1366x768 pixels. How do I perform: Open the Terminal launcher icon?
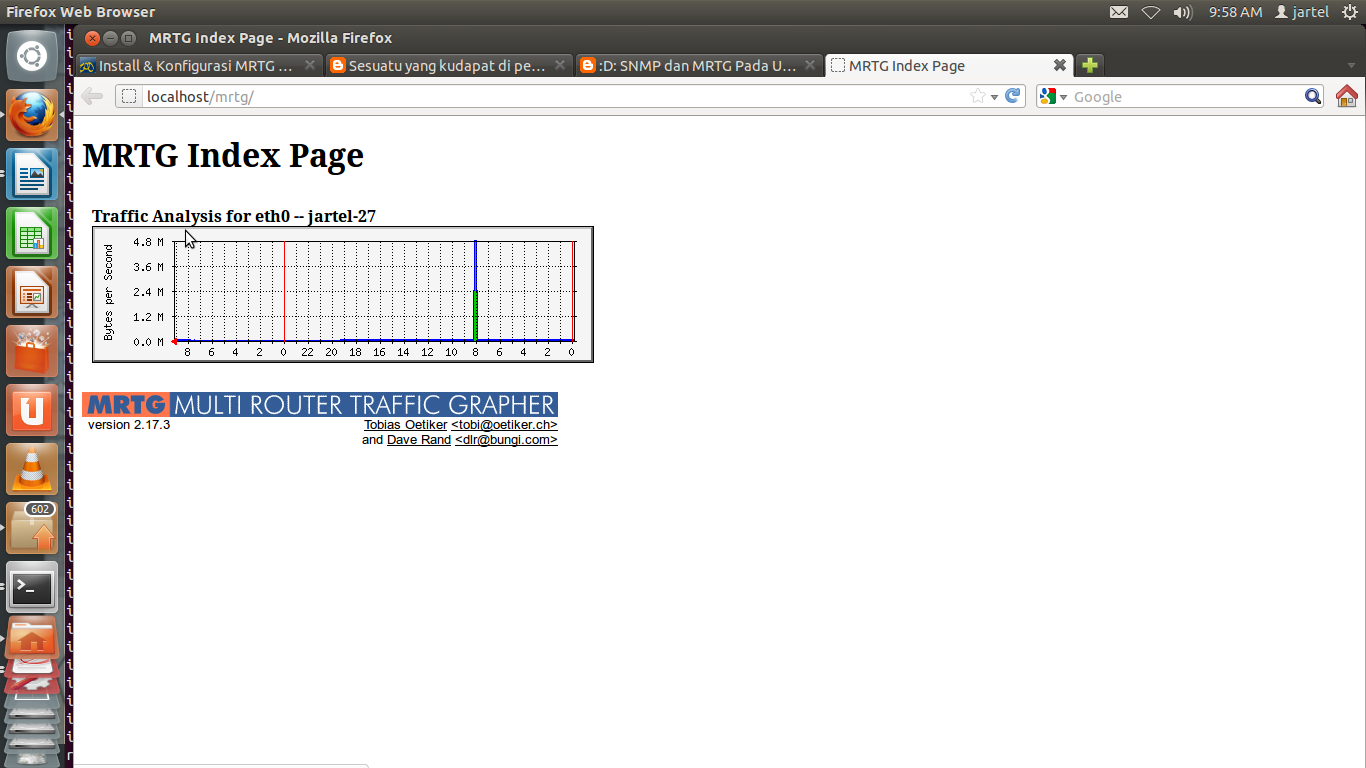pos(32,587)
